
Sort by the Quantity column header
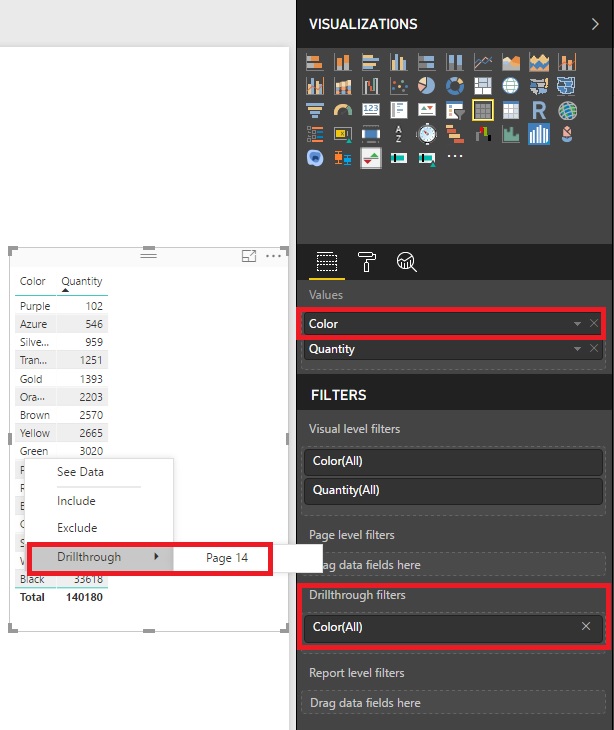click(x=82, y=282)
